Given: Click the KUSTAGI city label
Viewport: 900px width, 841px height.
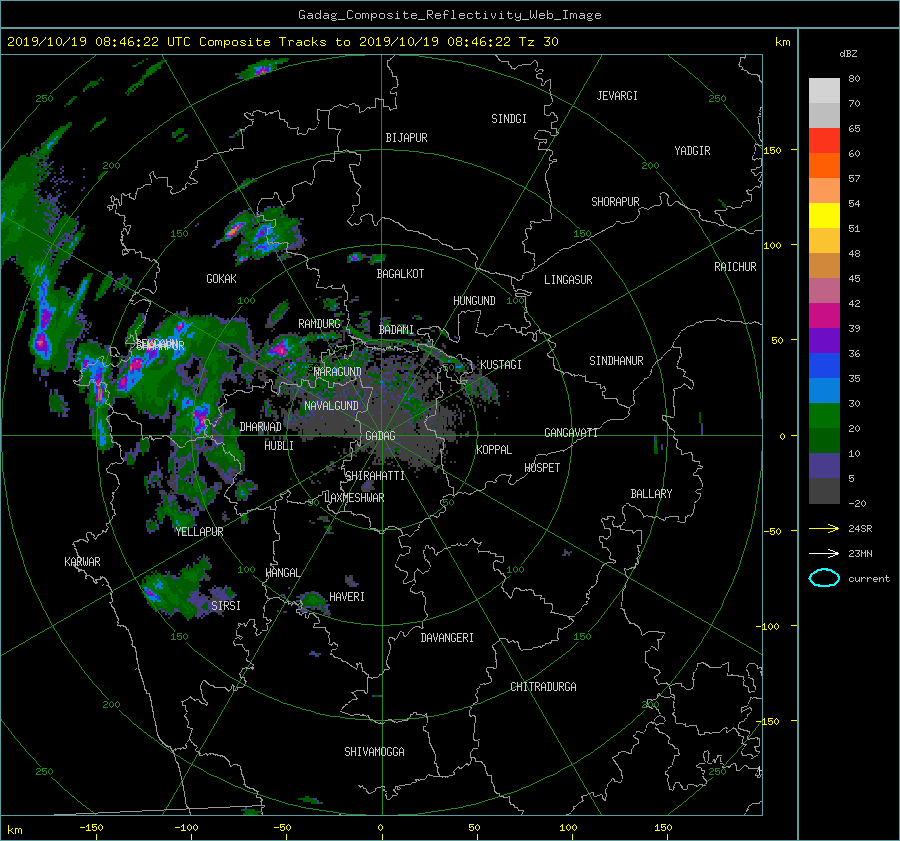Looking at the screenshot, I should tap(501, 365).
